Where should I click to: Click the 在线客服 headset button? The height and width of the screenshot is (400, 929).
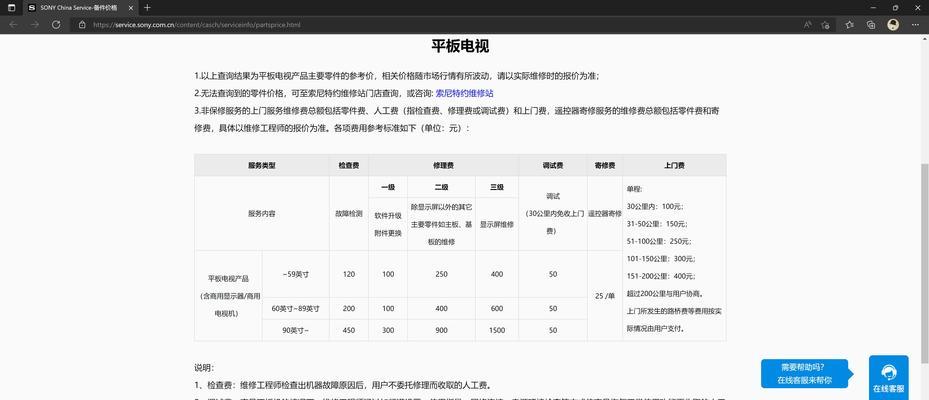click(x=888, y=377)
